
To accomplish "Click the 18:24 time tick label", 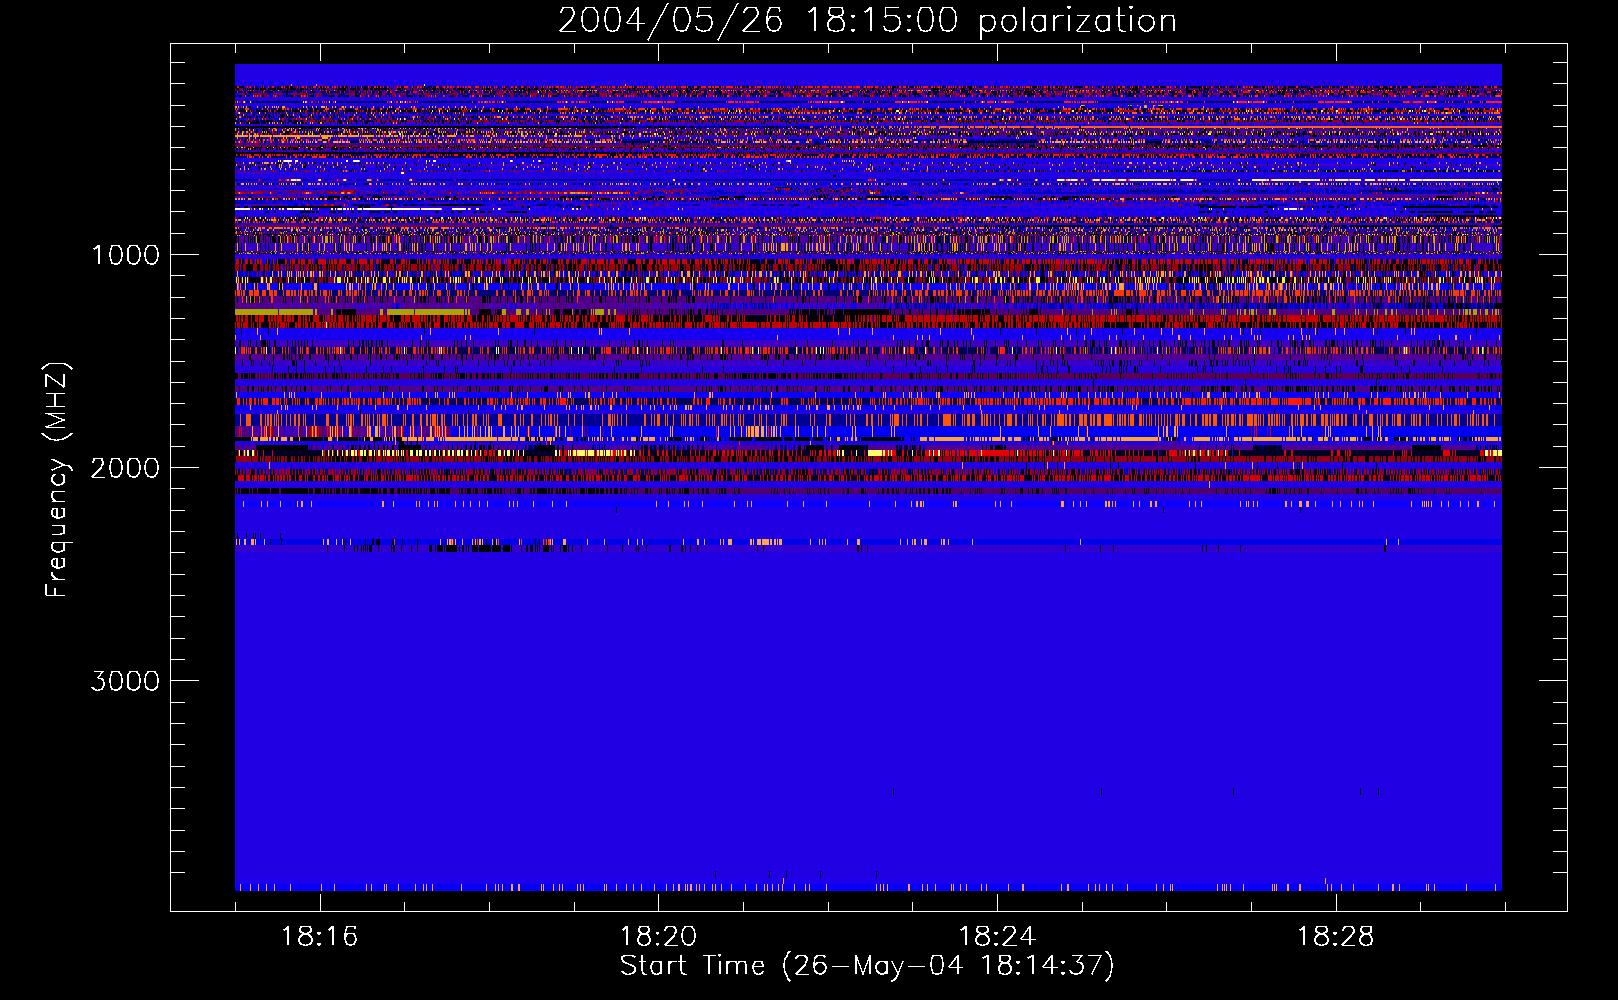I will [x=997, y=936].
